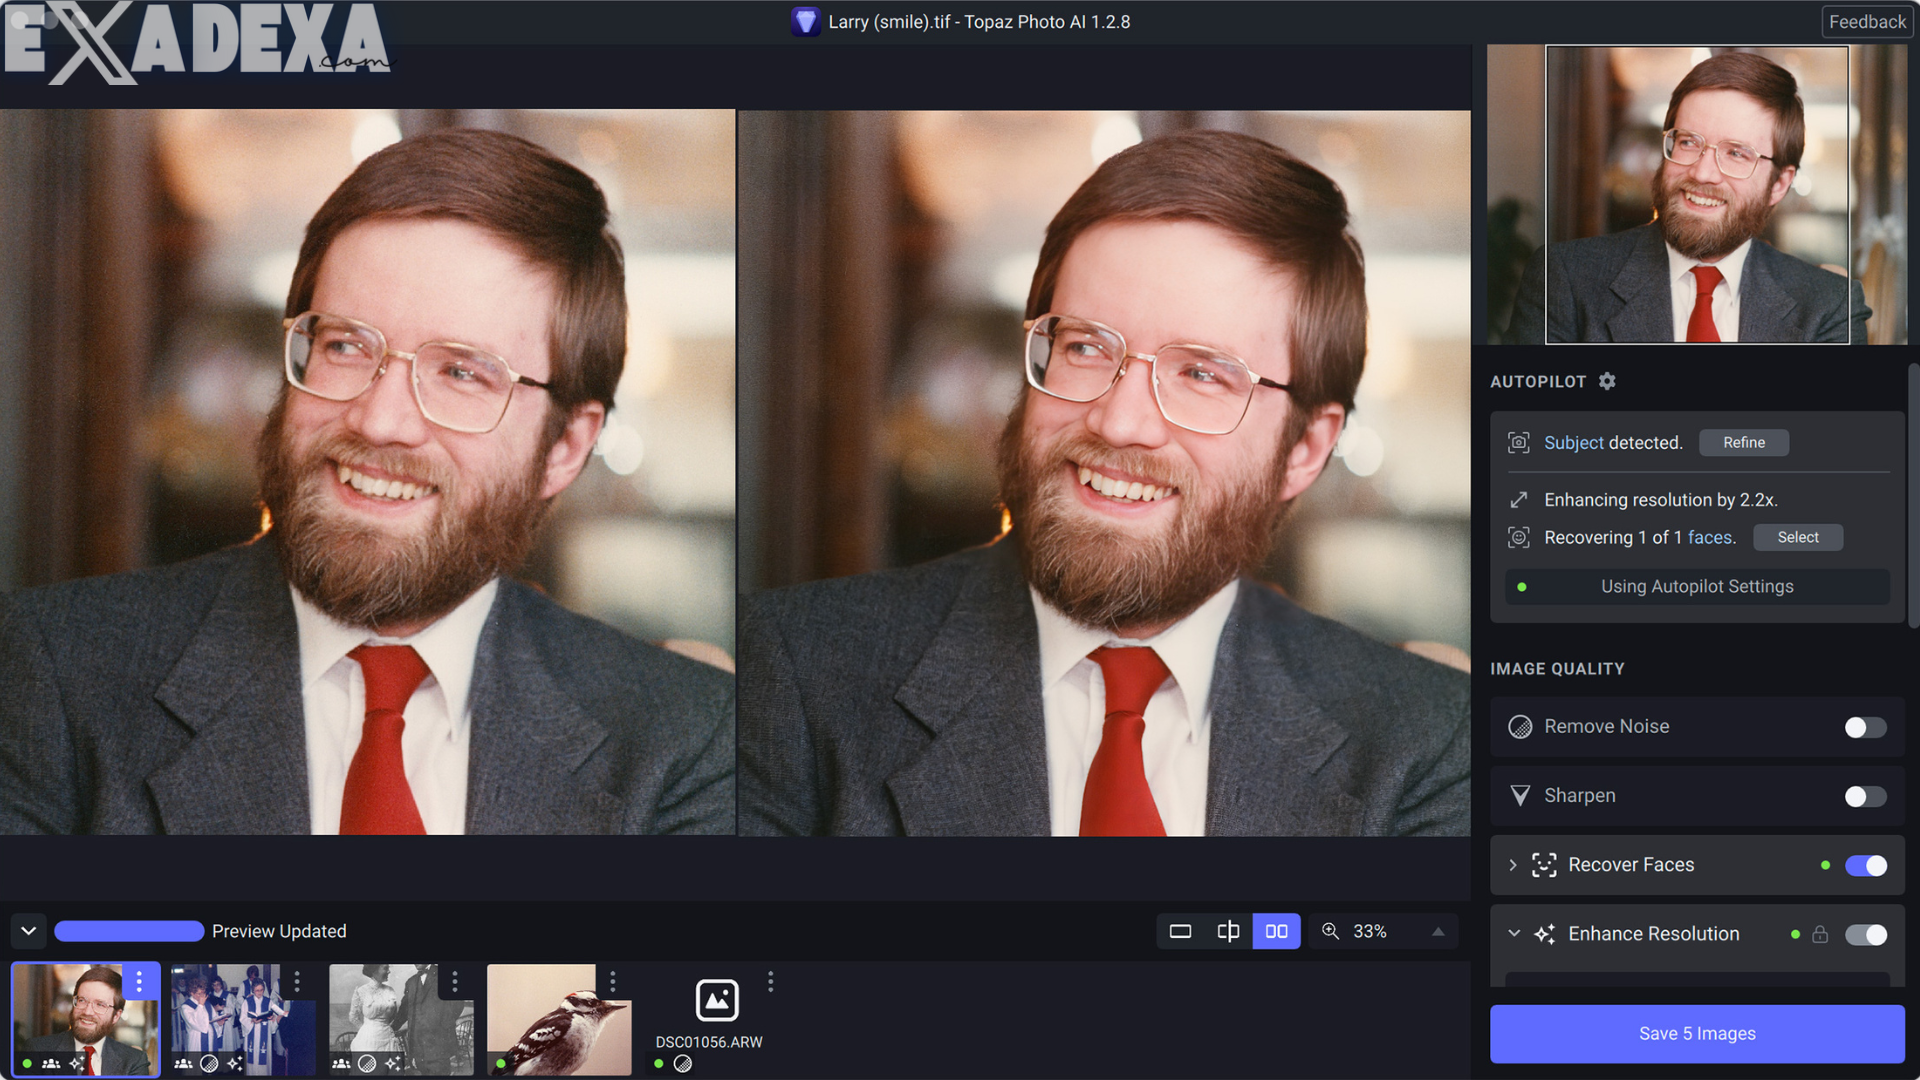Open three-dot menu for DSC01056.ARW
The height and width of the screenshot is (1080, 1920).
(x=770, y=982)
